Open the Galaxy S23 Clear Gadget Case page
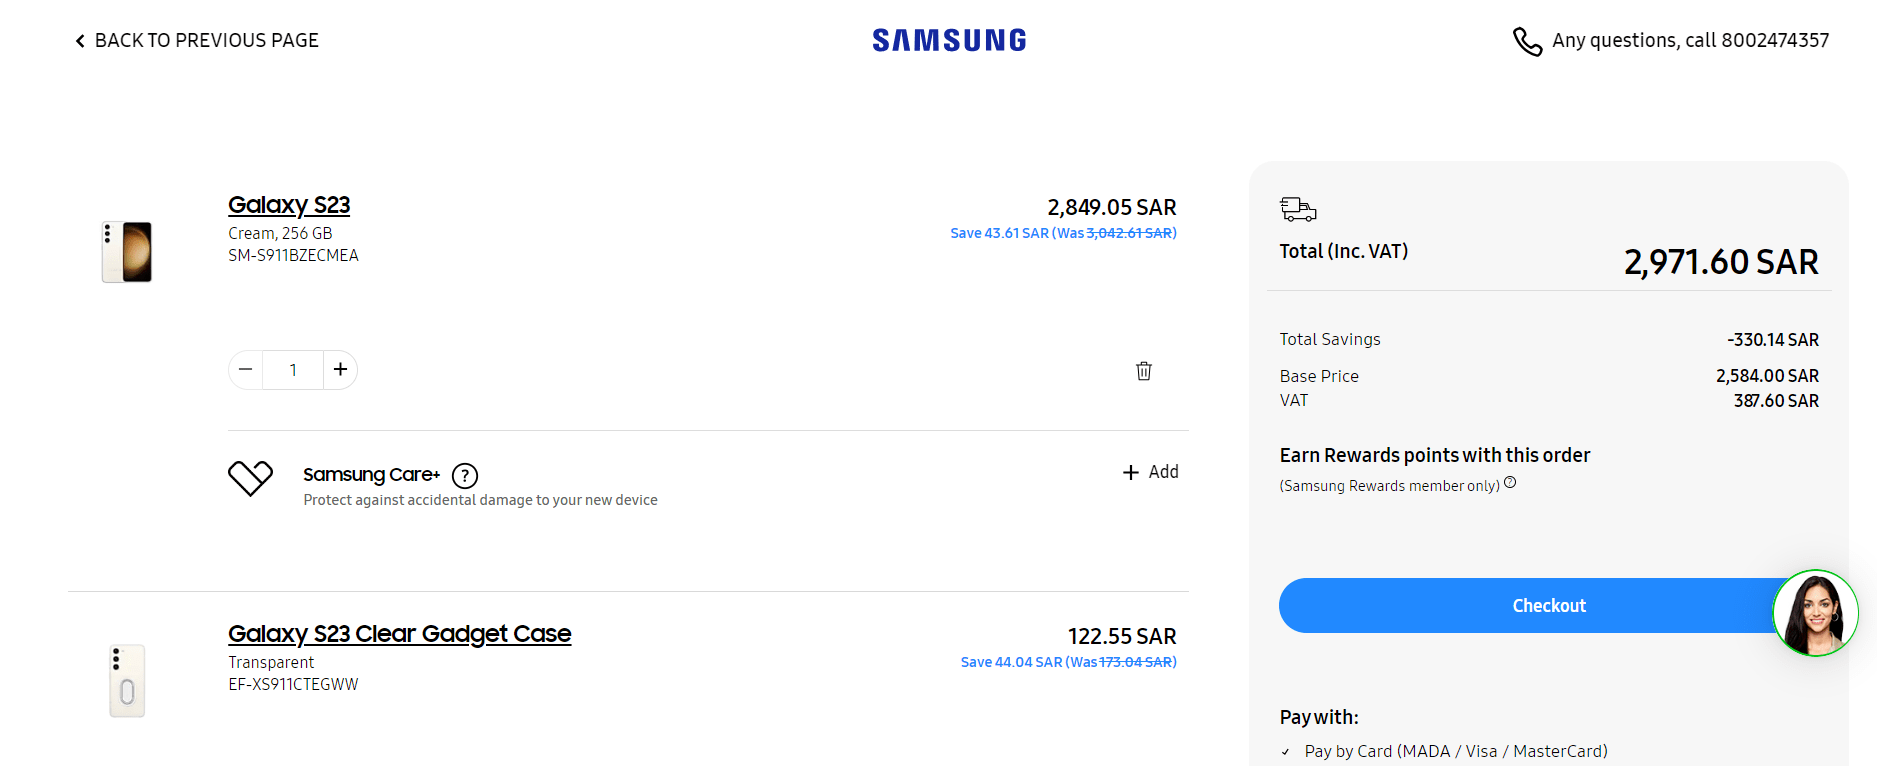1877x766 pixels. (x=400, y=634)
